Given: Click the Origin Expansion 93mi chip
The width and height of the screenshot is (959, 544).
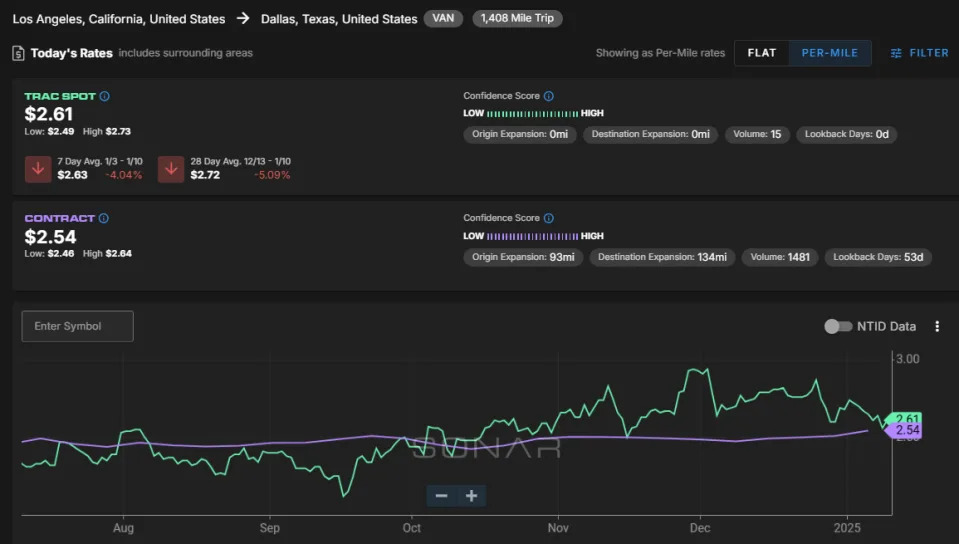Looking at the screenshot, I should (x=524, y=257).
